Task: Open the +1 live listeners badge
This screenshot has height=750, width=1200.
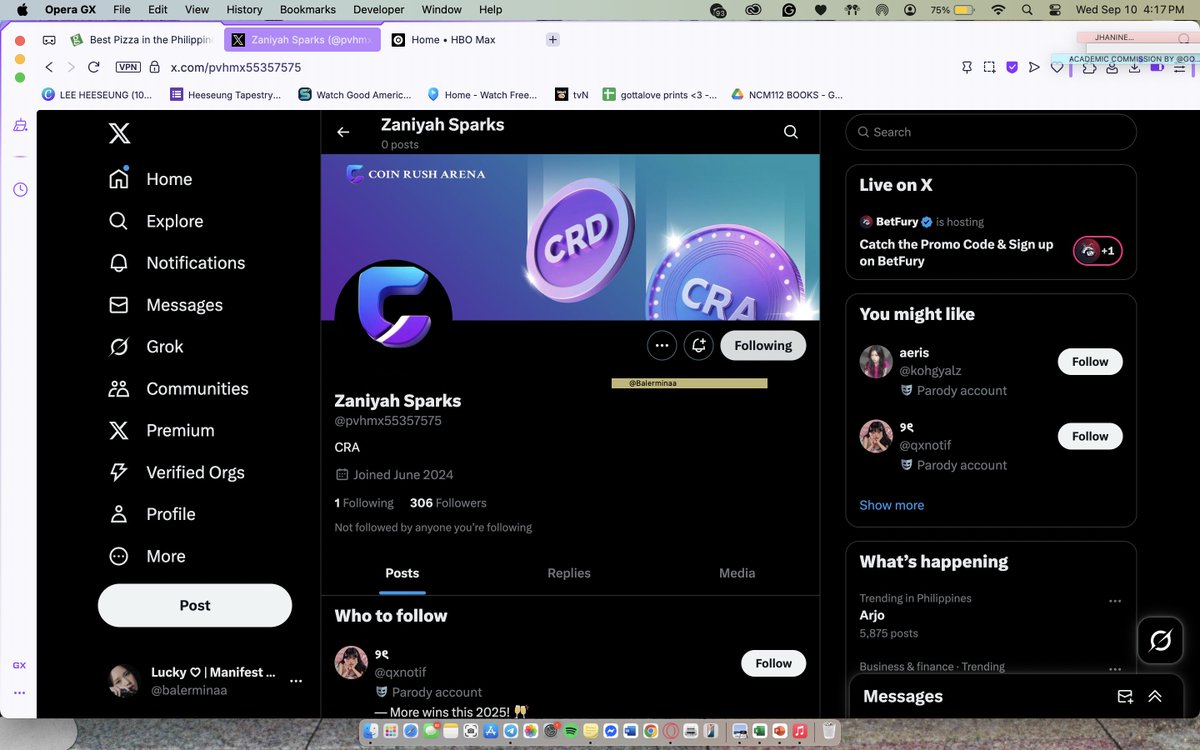Action: tap(1098, 251)
